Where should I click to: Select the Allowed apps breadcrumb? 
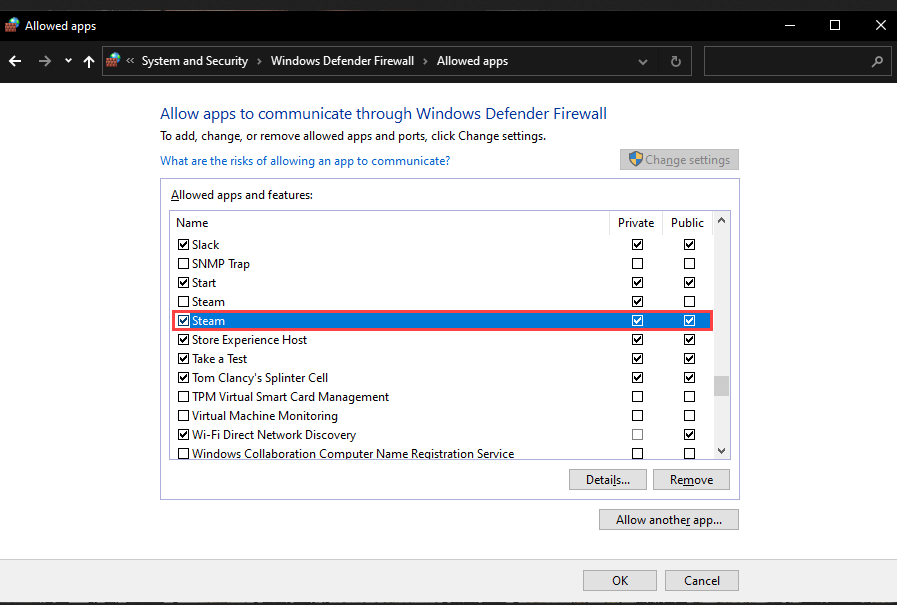[472, 61]
